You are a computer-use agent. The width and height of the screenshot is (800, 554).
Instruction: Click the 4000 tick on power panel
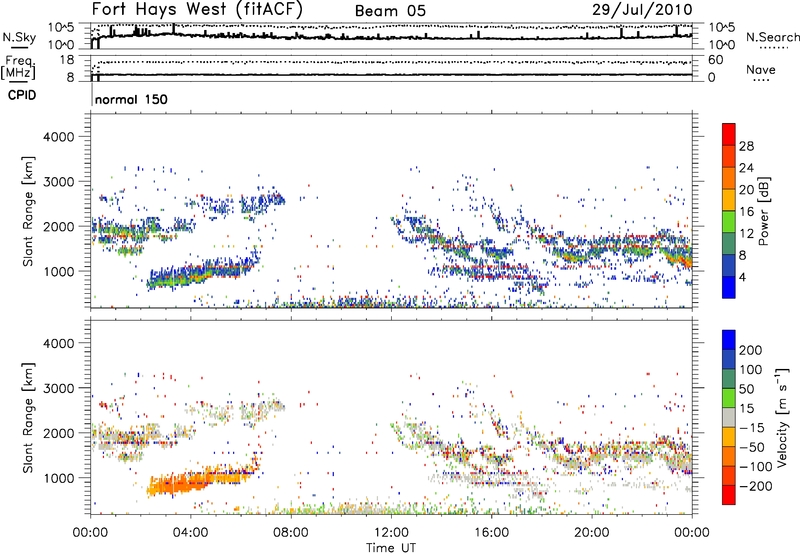coord(58,137)
